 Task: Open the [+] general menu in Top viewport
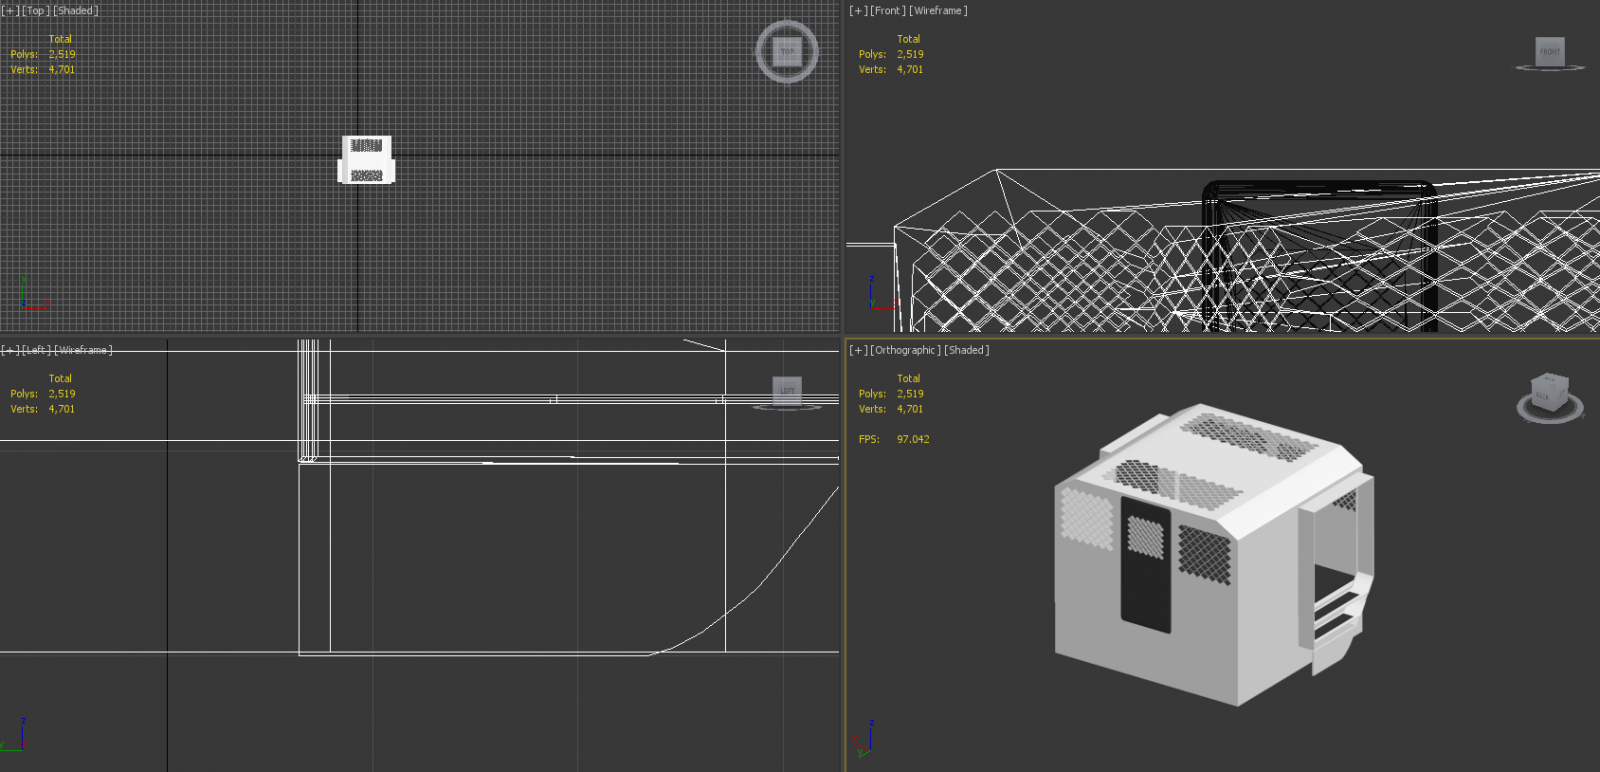pyautogui.click(x=10, y=11)
